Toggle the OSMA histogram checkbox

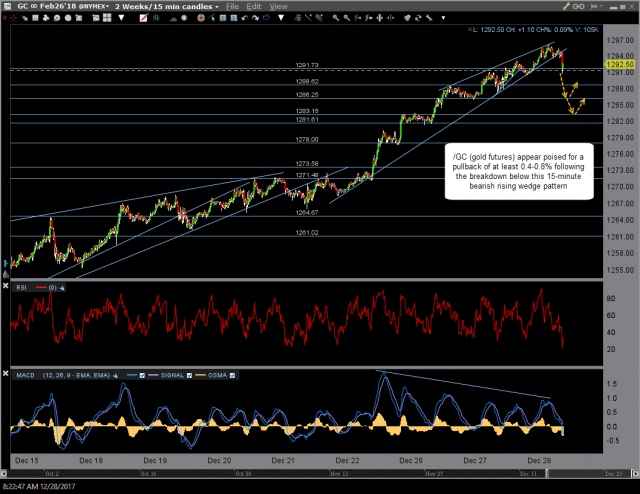233,376
